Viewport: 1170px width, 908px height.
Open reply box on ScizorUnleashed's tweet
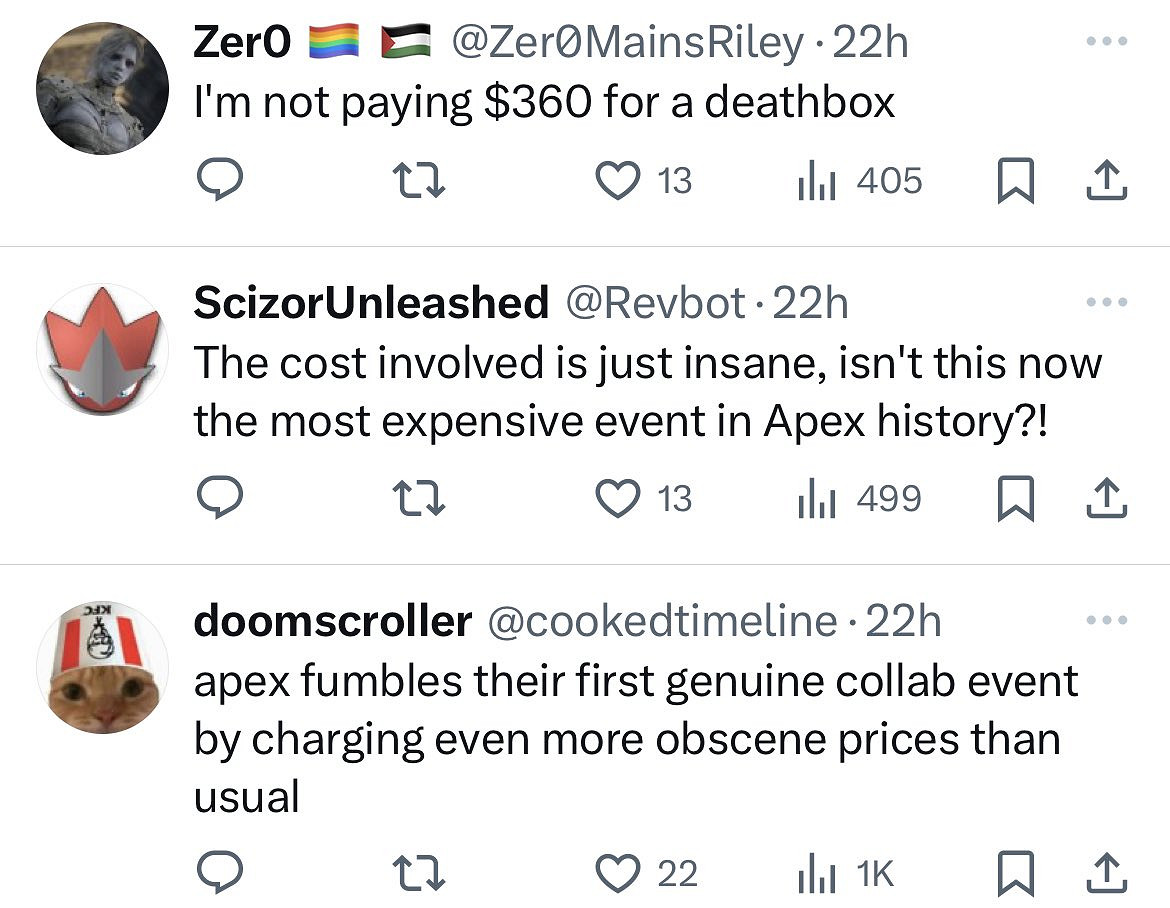(x=221, y=498)
